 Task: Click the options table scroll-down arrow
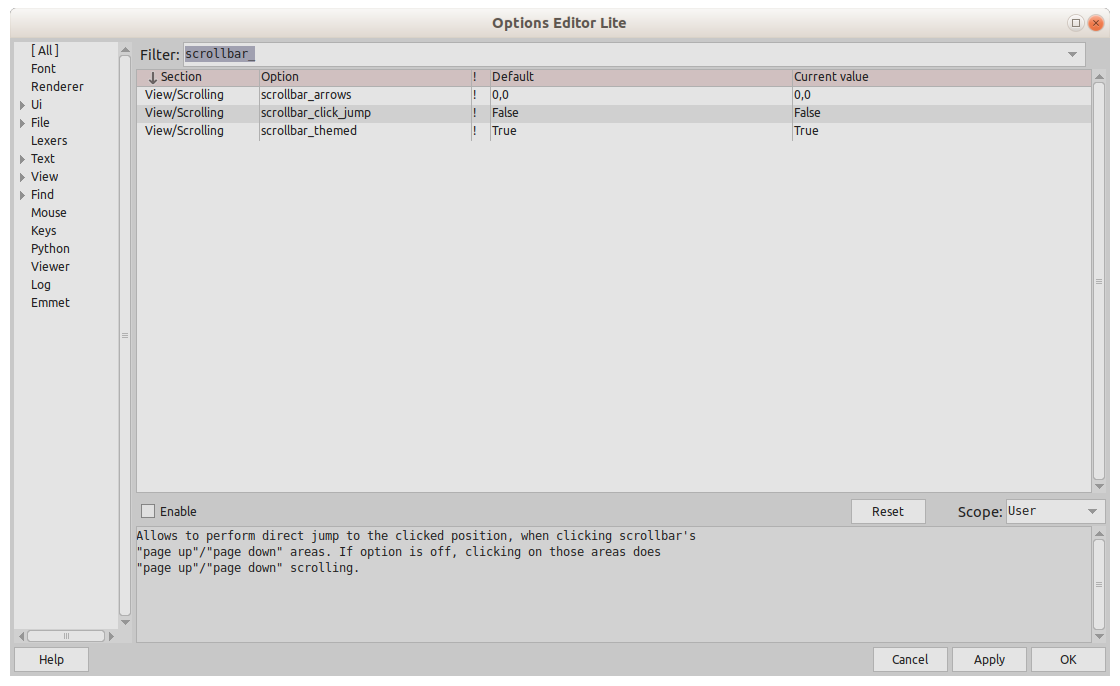(x=1099, y=487)
